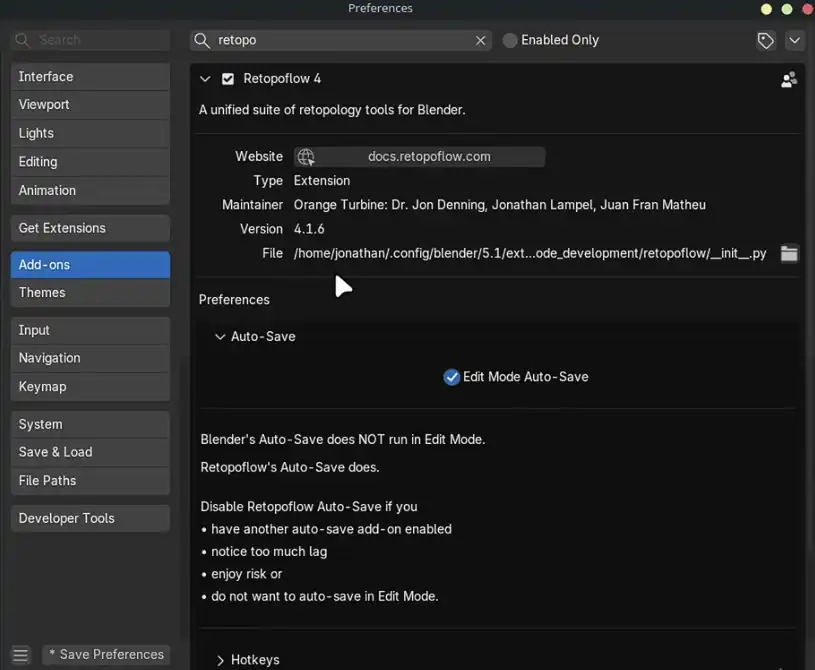815x670 pixels.
Task: Click the tag filter icon
Action: pos(765,41)
